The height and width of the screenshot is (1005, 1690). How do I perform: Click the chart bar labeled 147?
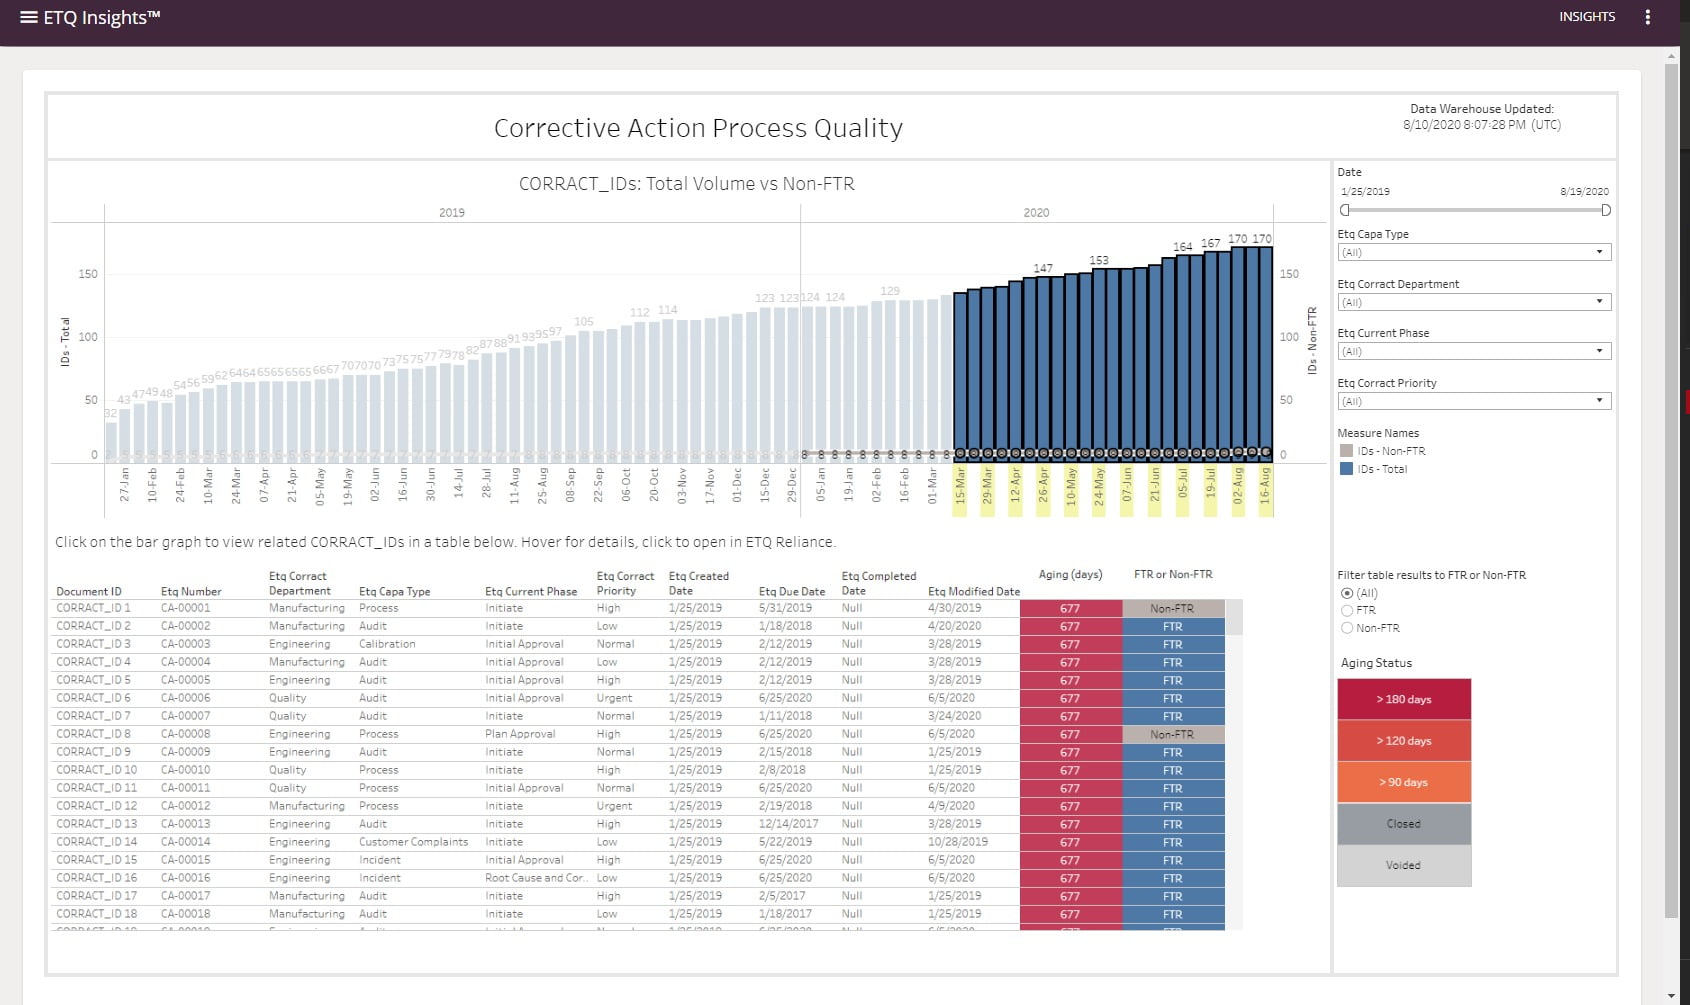point(1043,369)
